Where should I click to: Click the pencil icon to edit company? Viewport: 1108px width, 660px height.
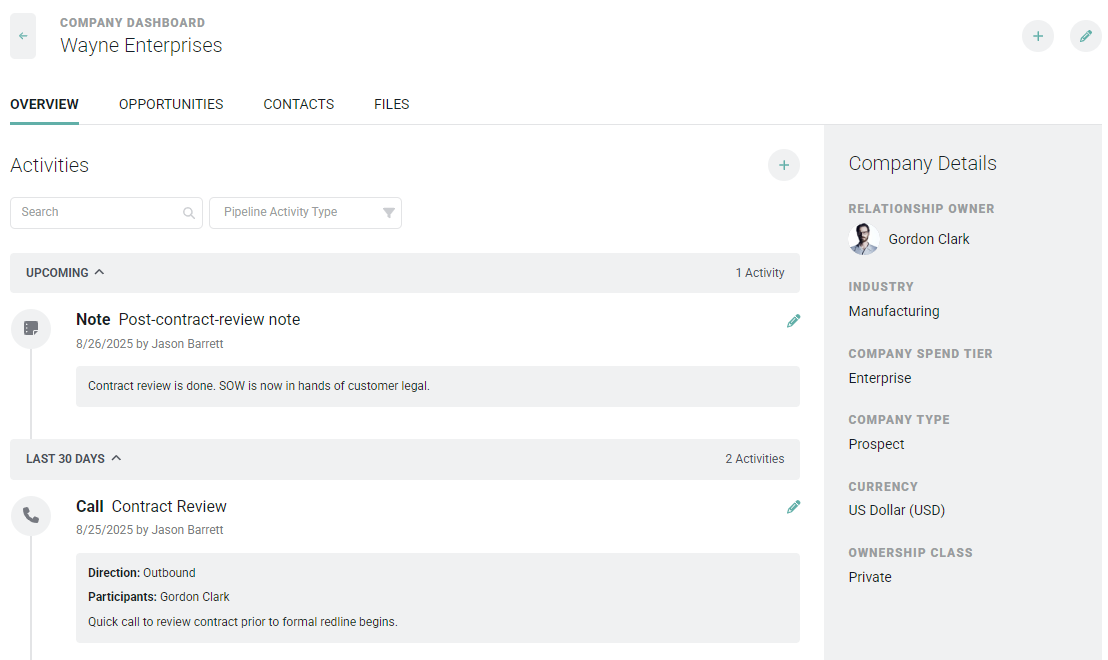[x=1085, y=36]
